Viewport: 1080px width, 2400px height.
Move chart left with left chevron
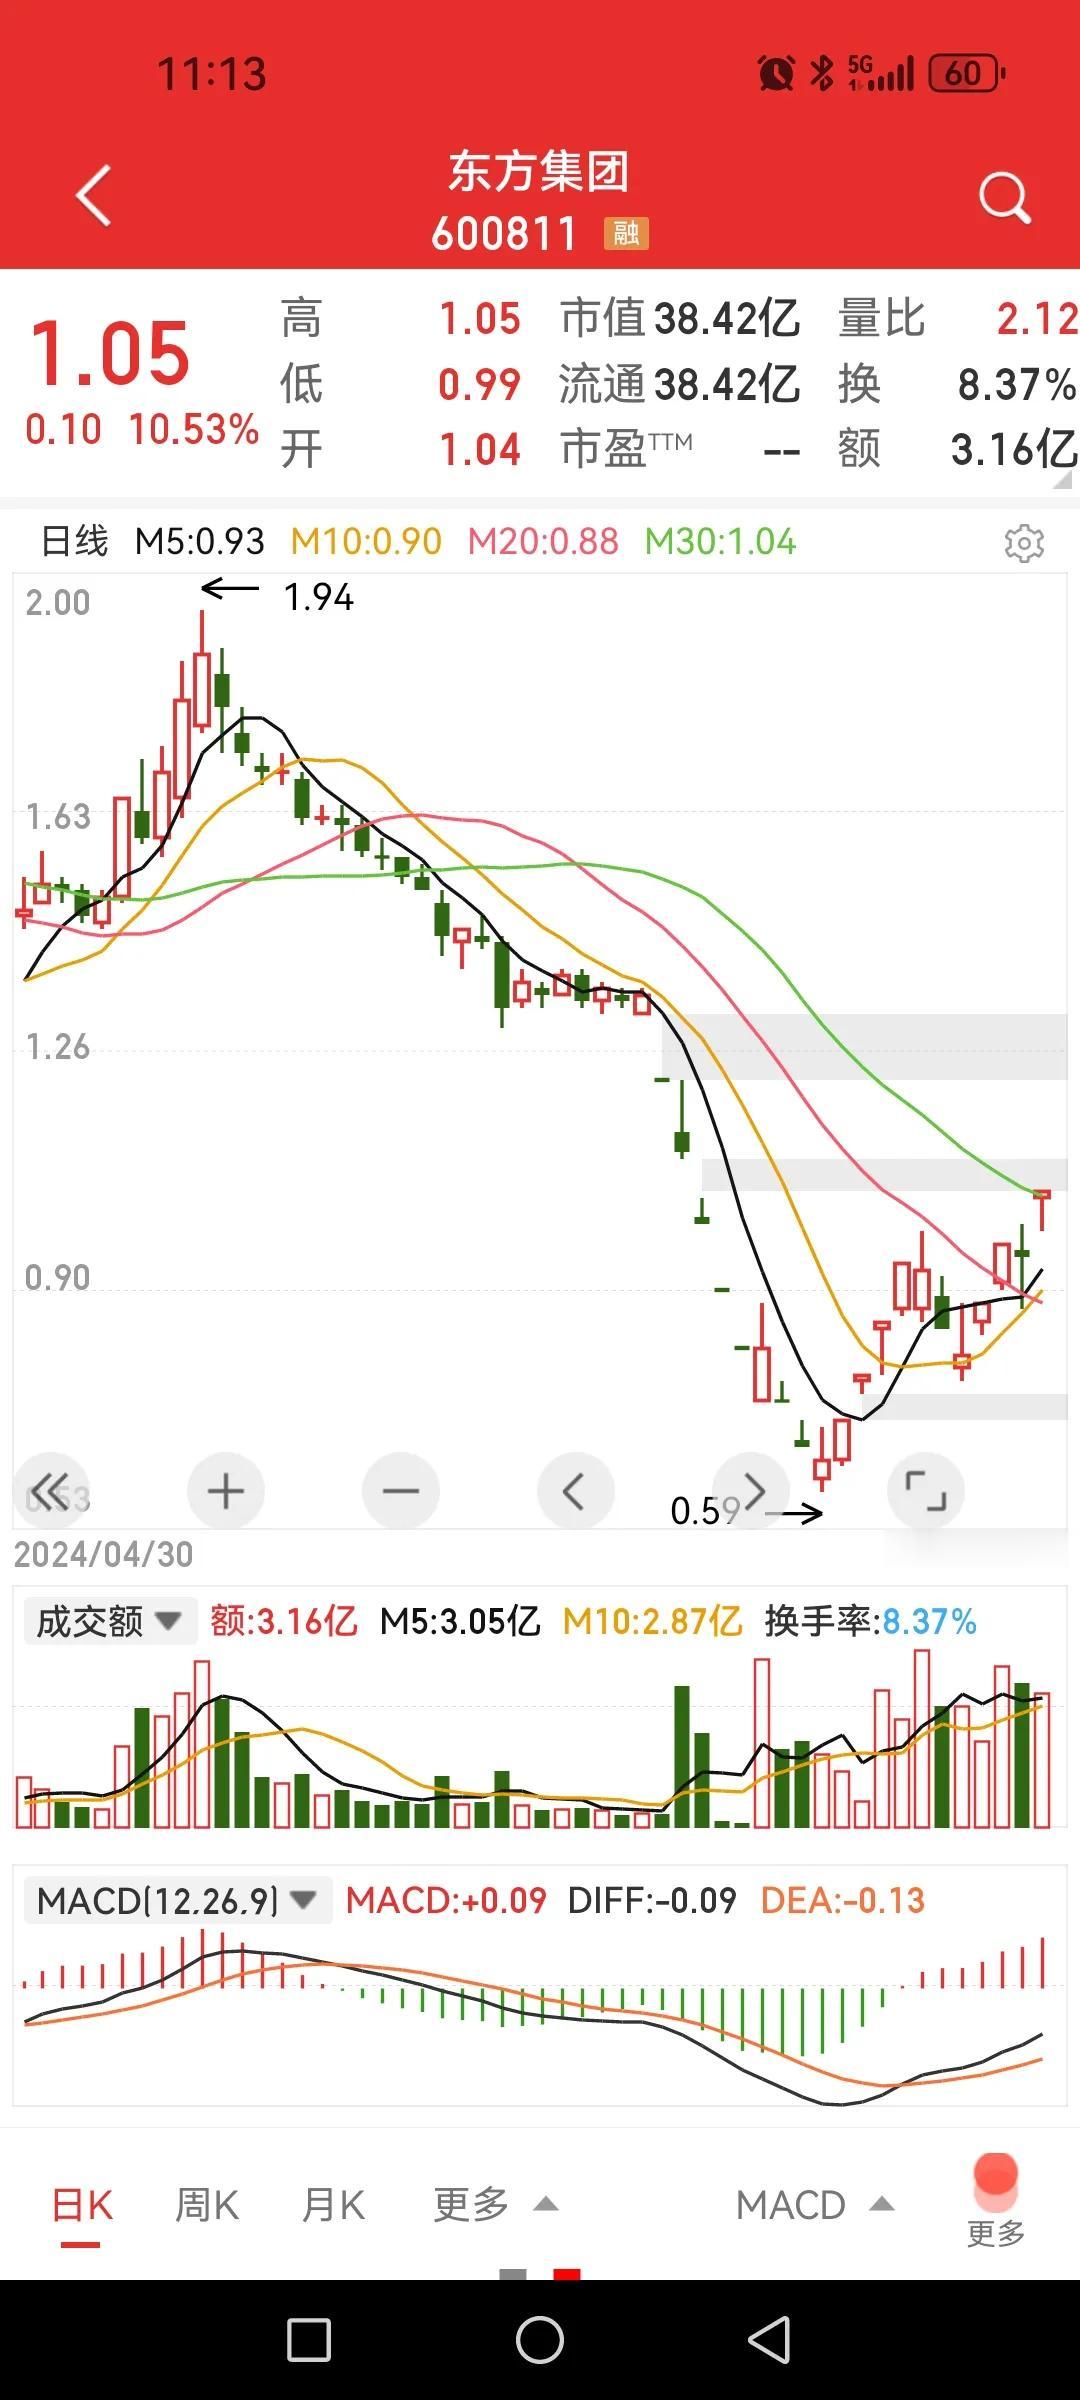click(x=576, y=1490)
